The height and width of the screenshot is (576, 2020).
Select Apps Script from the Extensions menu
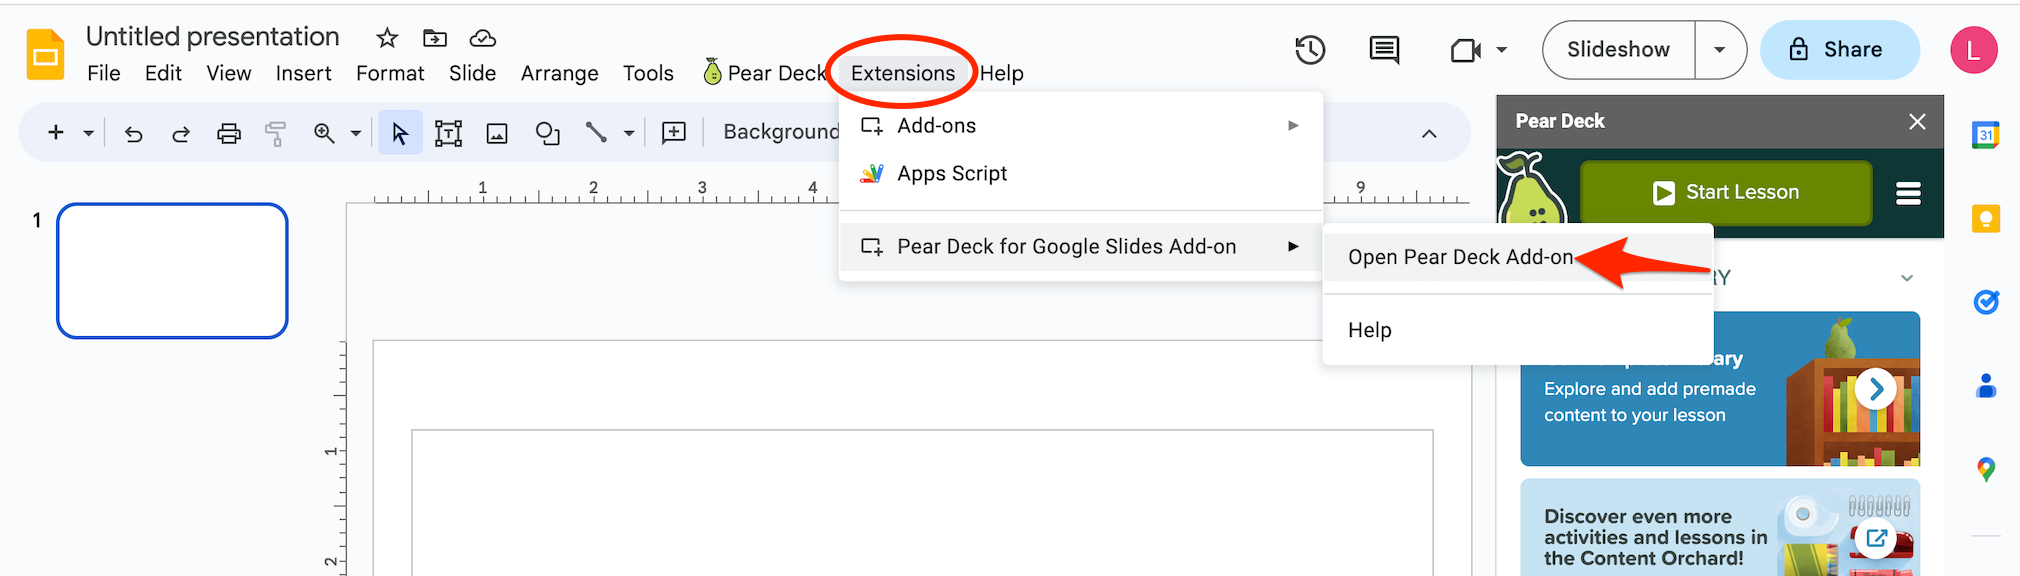pyautogui.click(x=951, y=172)
